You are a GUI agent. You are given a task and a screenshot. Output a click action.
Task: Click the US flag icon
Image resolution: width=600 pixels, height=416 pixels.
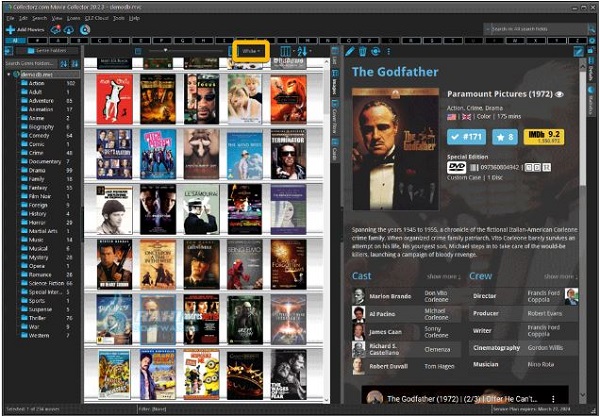452,117
